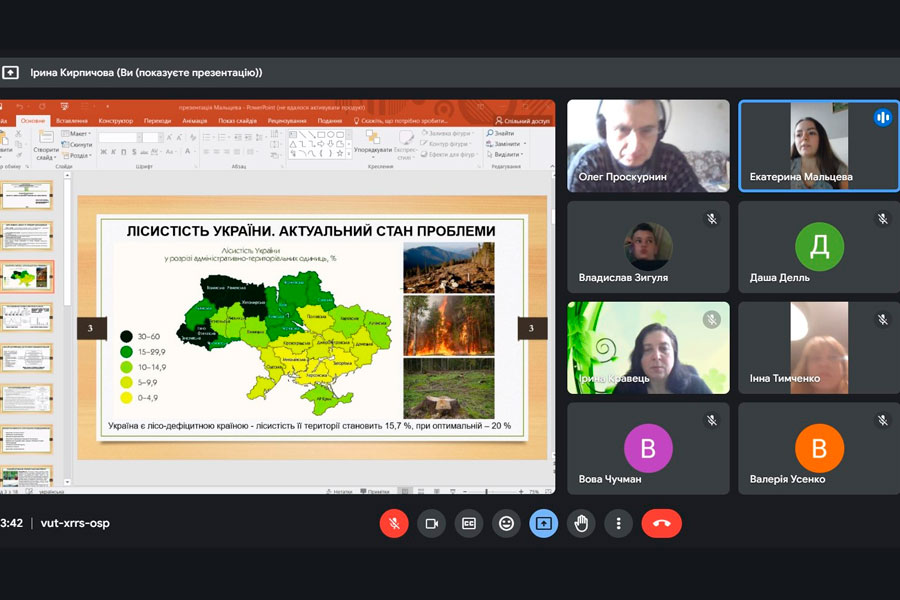
Task: Click the zoom out minus icon in status bar
Action: point(464,491)
